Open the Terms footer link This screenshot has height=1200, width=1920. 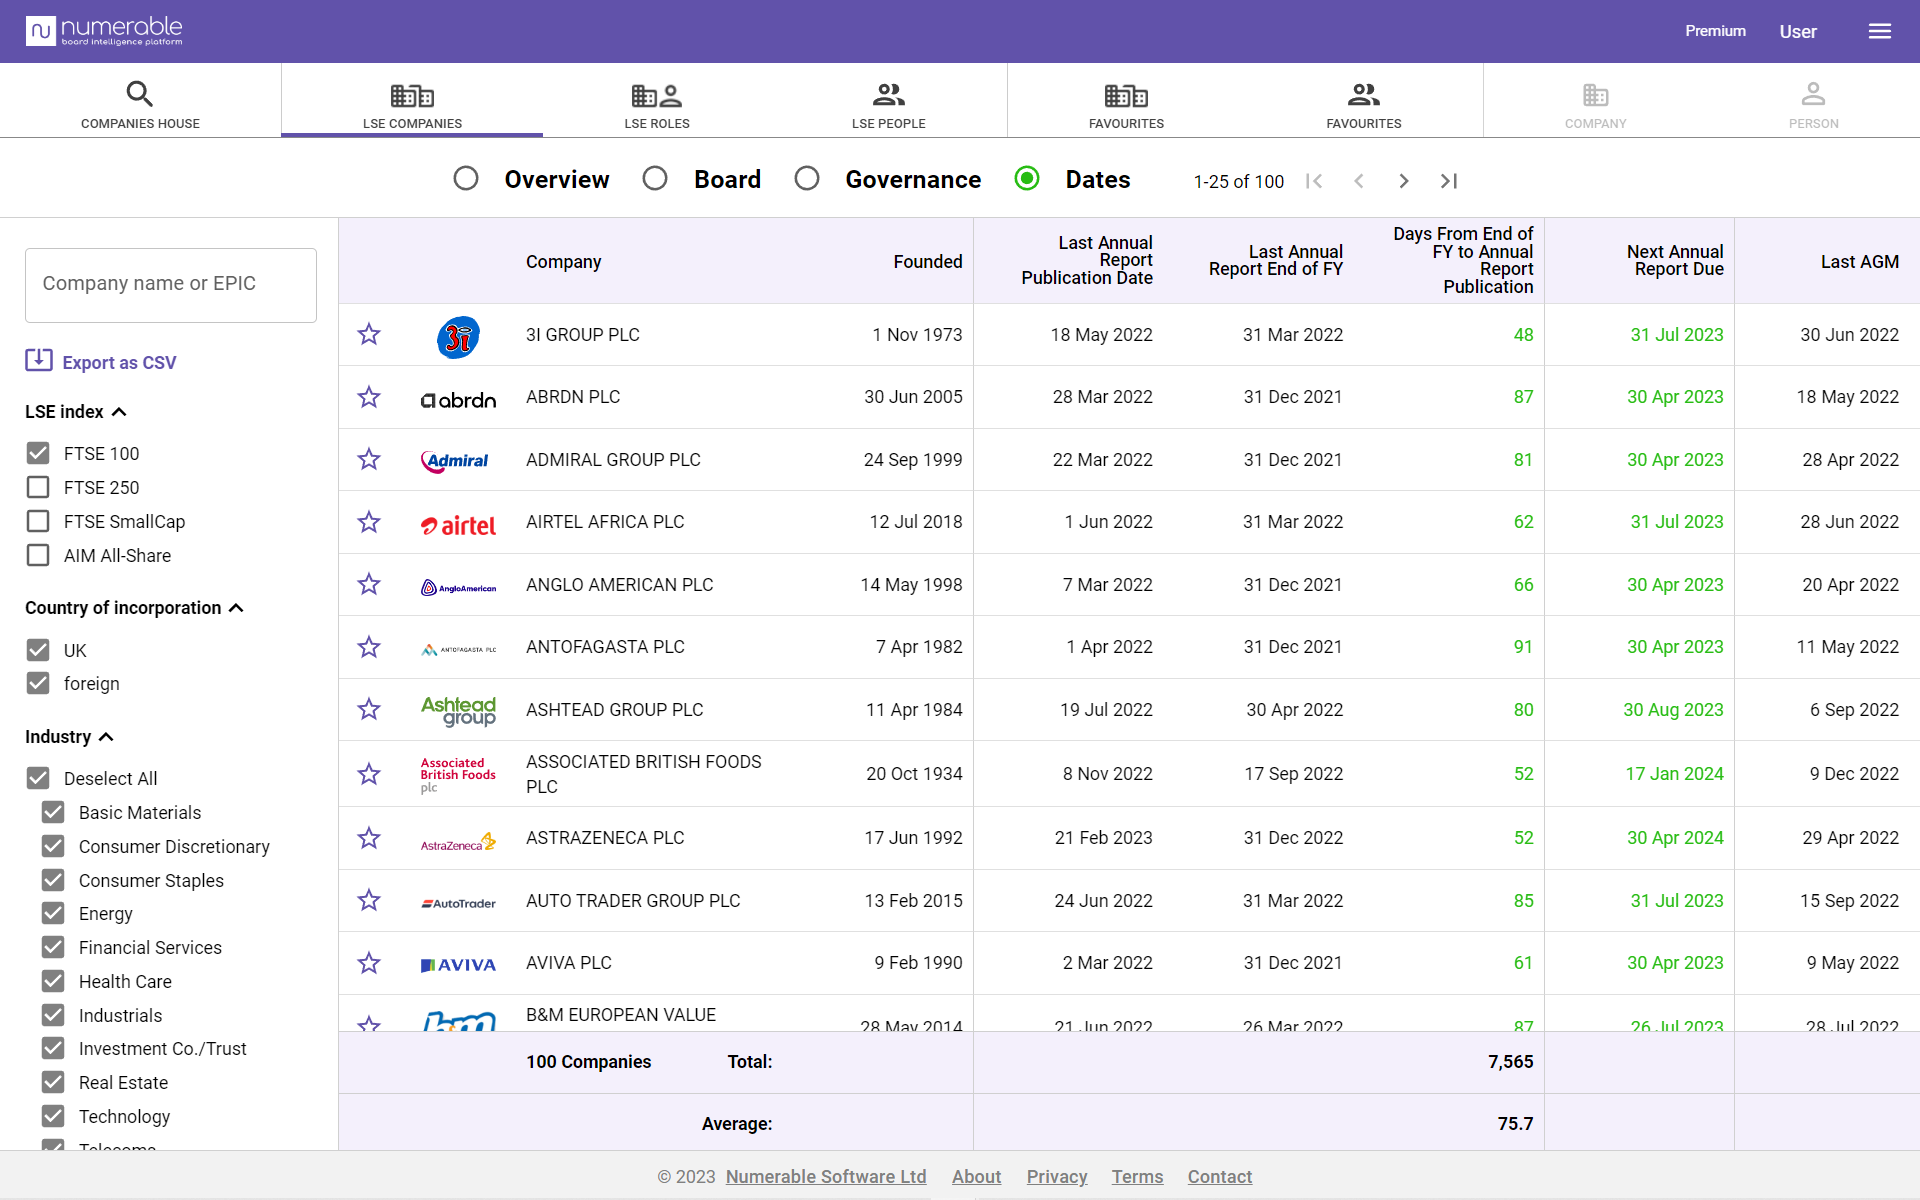pyautogui.click(x=1137, y=1177)
